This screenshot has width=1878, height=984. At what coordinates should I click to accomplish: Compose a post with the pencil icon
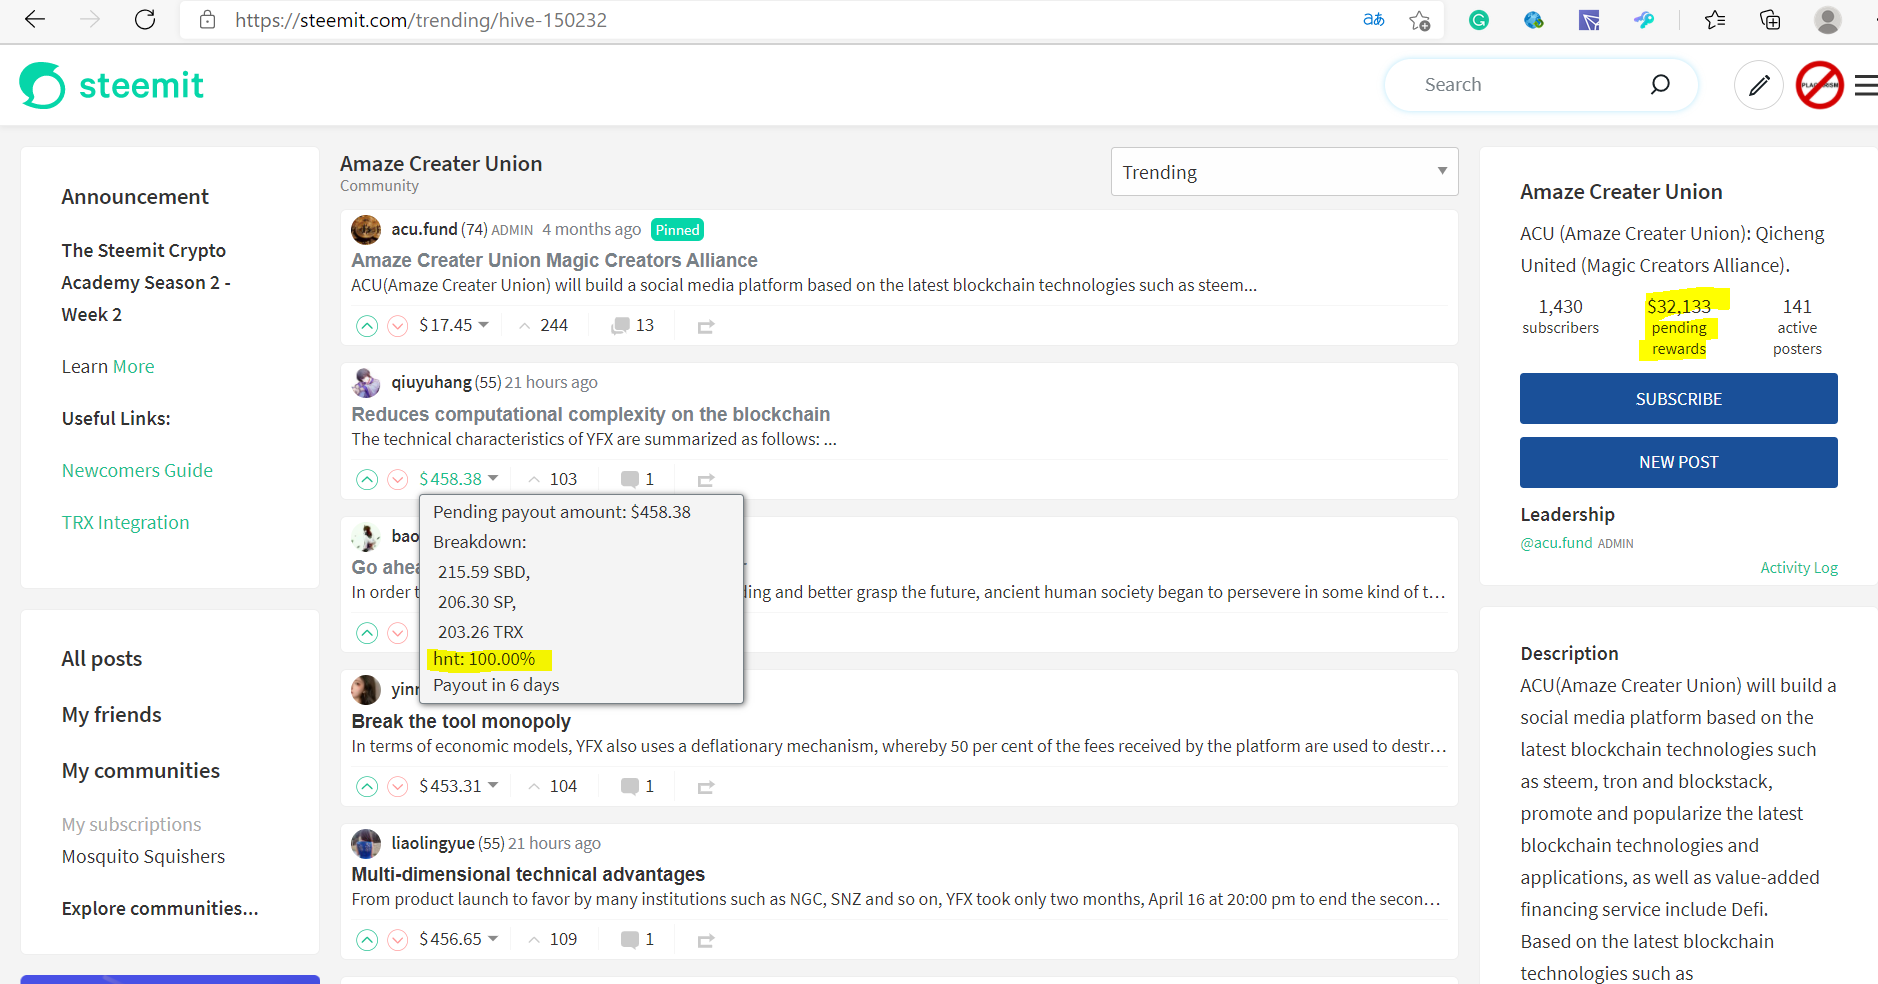click(1759, 86)
